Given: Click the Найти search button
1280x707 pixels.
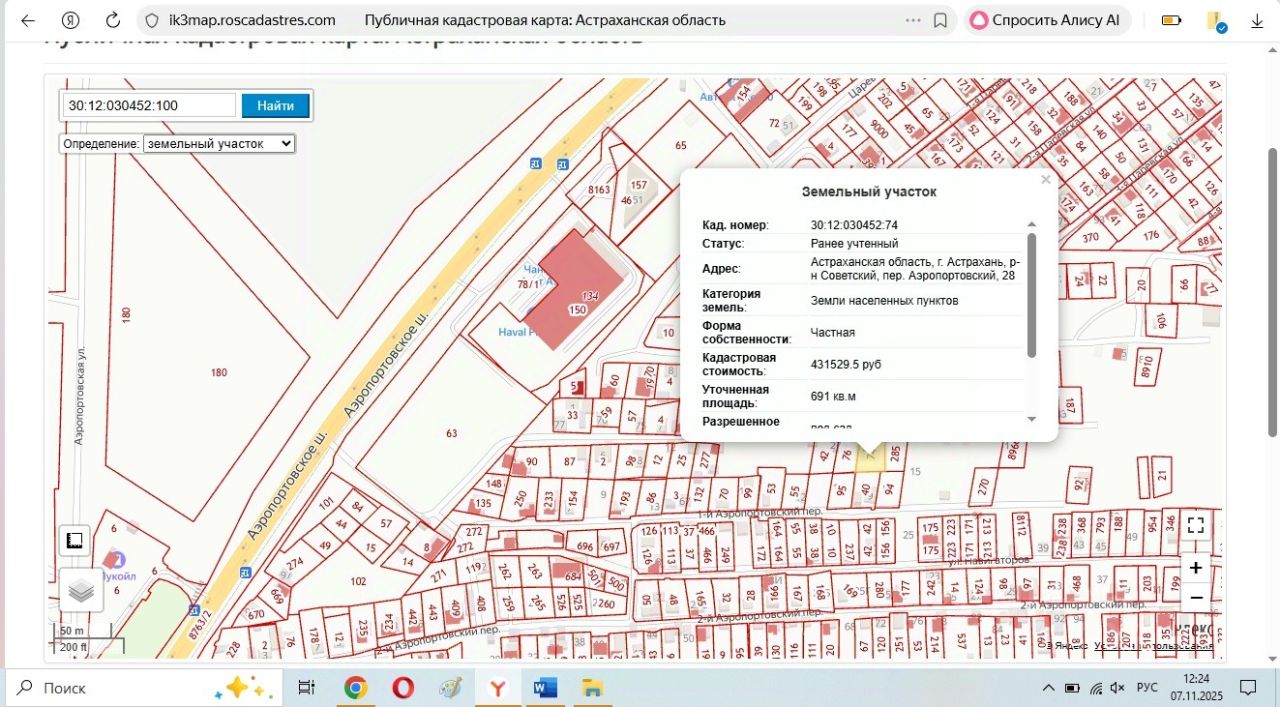Looking at the screenshot, I should pos(275,105).
